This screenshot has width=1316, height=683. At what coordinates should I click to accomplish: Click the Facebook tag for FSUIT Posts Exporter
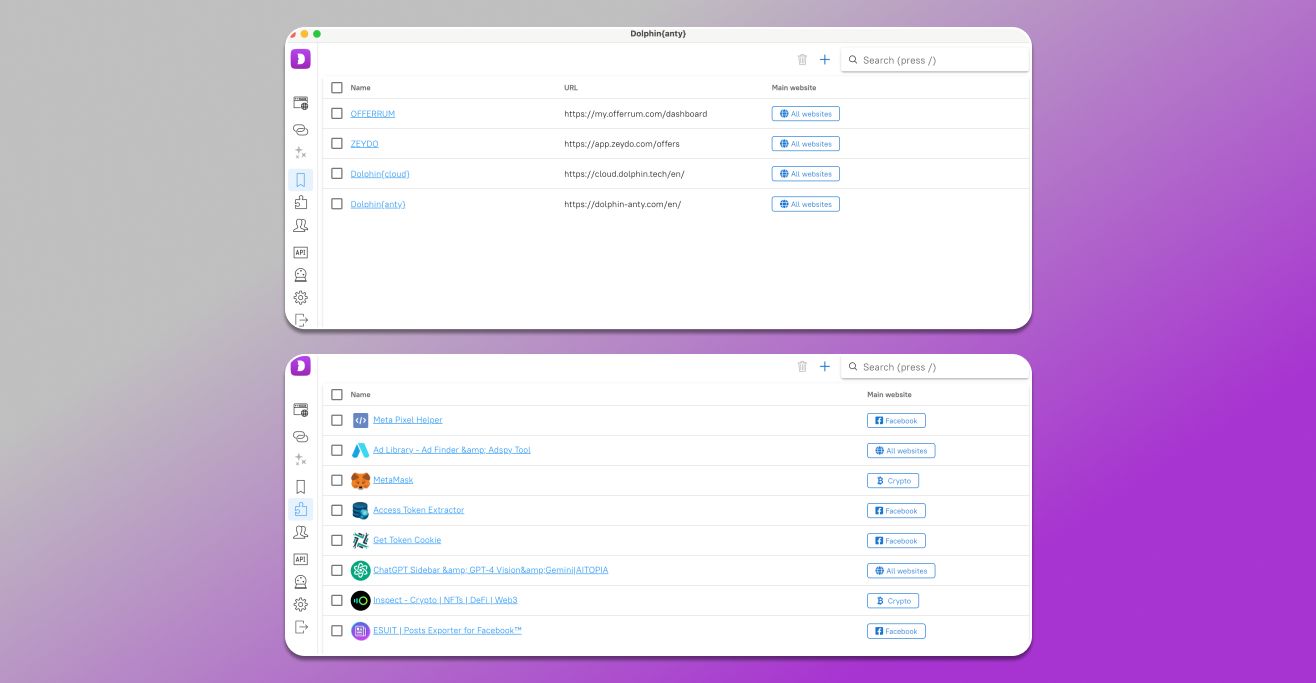[896, 631]
